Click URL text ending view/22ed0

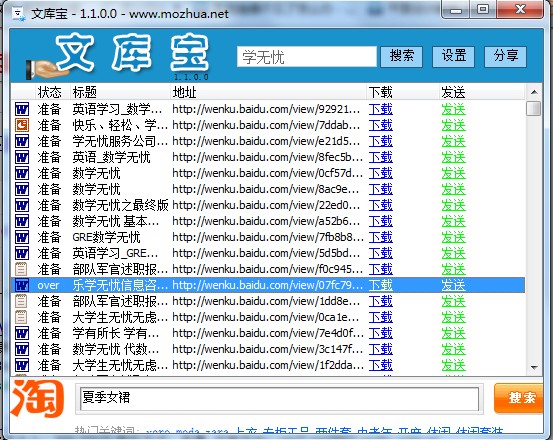pyautogui.click(x=266, y=205)
